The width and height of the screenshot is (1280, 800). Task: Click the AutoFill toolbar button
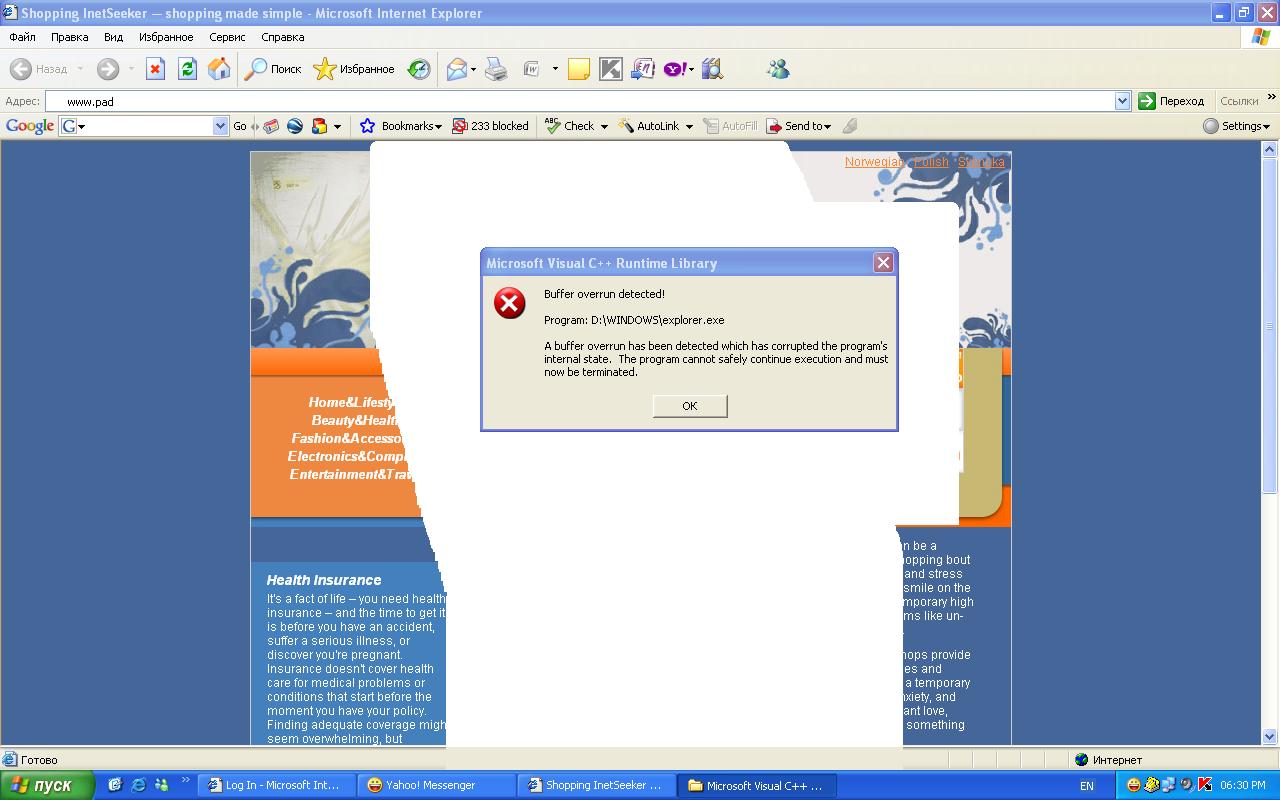(730, 126)
